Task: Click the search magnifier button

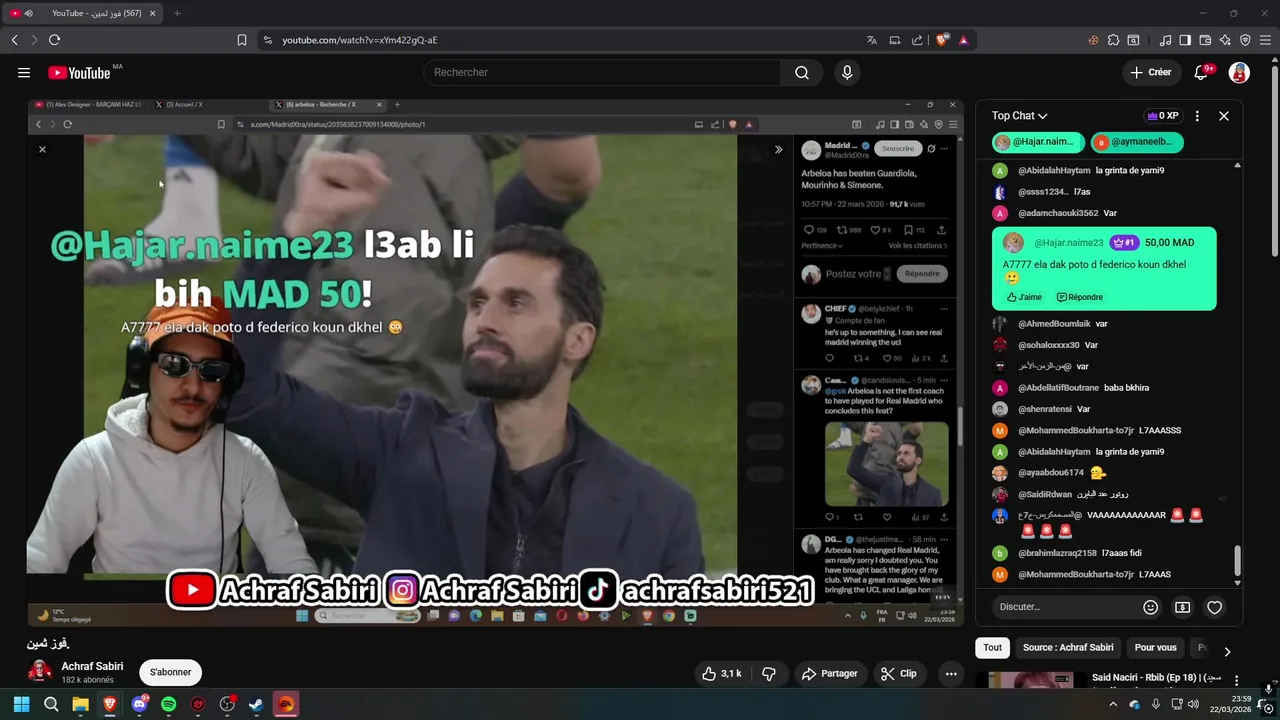Action: pyautogui.click(x=802, y=72)
